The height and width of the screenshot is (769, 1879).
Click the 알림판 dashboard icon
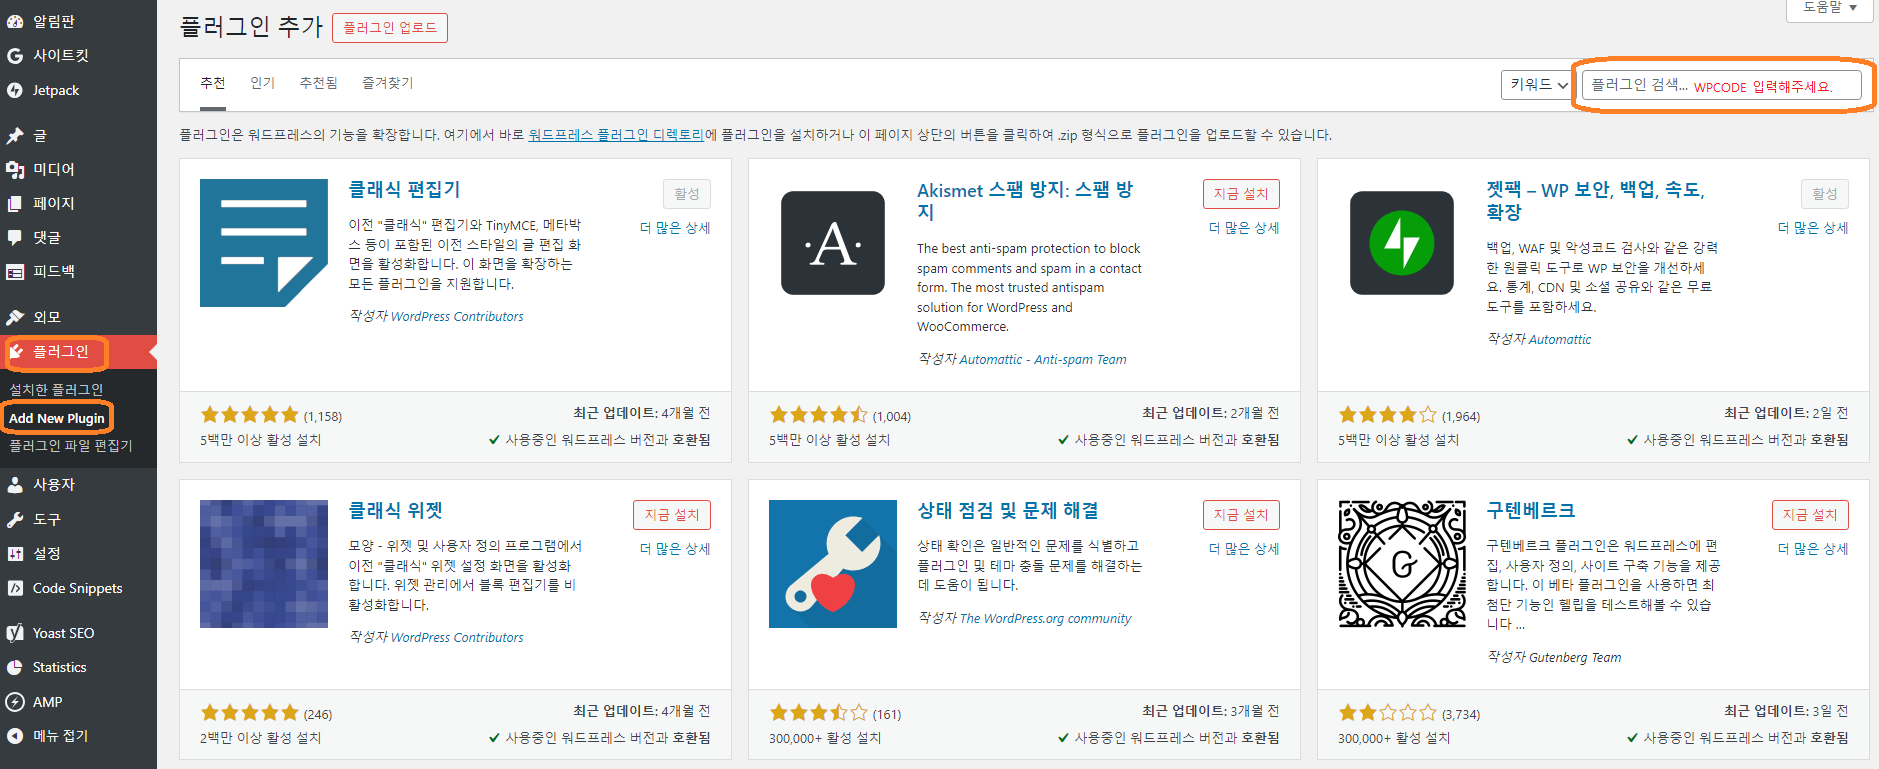(15, 21)
